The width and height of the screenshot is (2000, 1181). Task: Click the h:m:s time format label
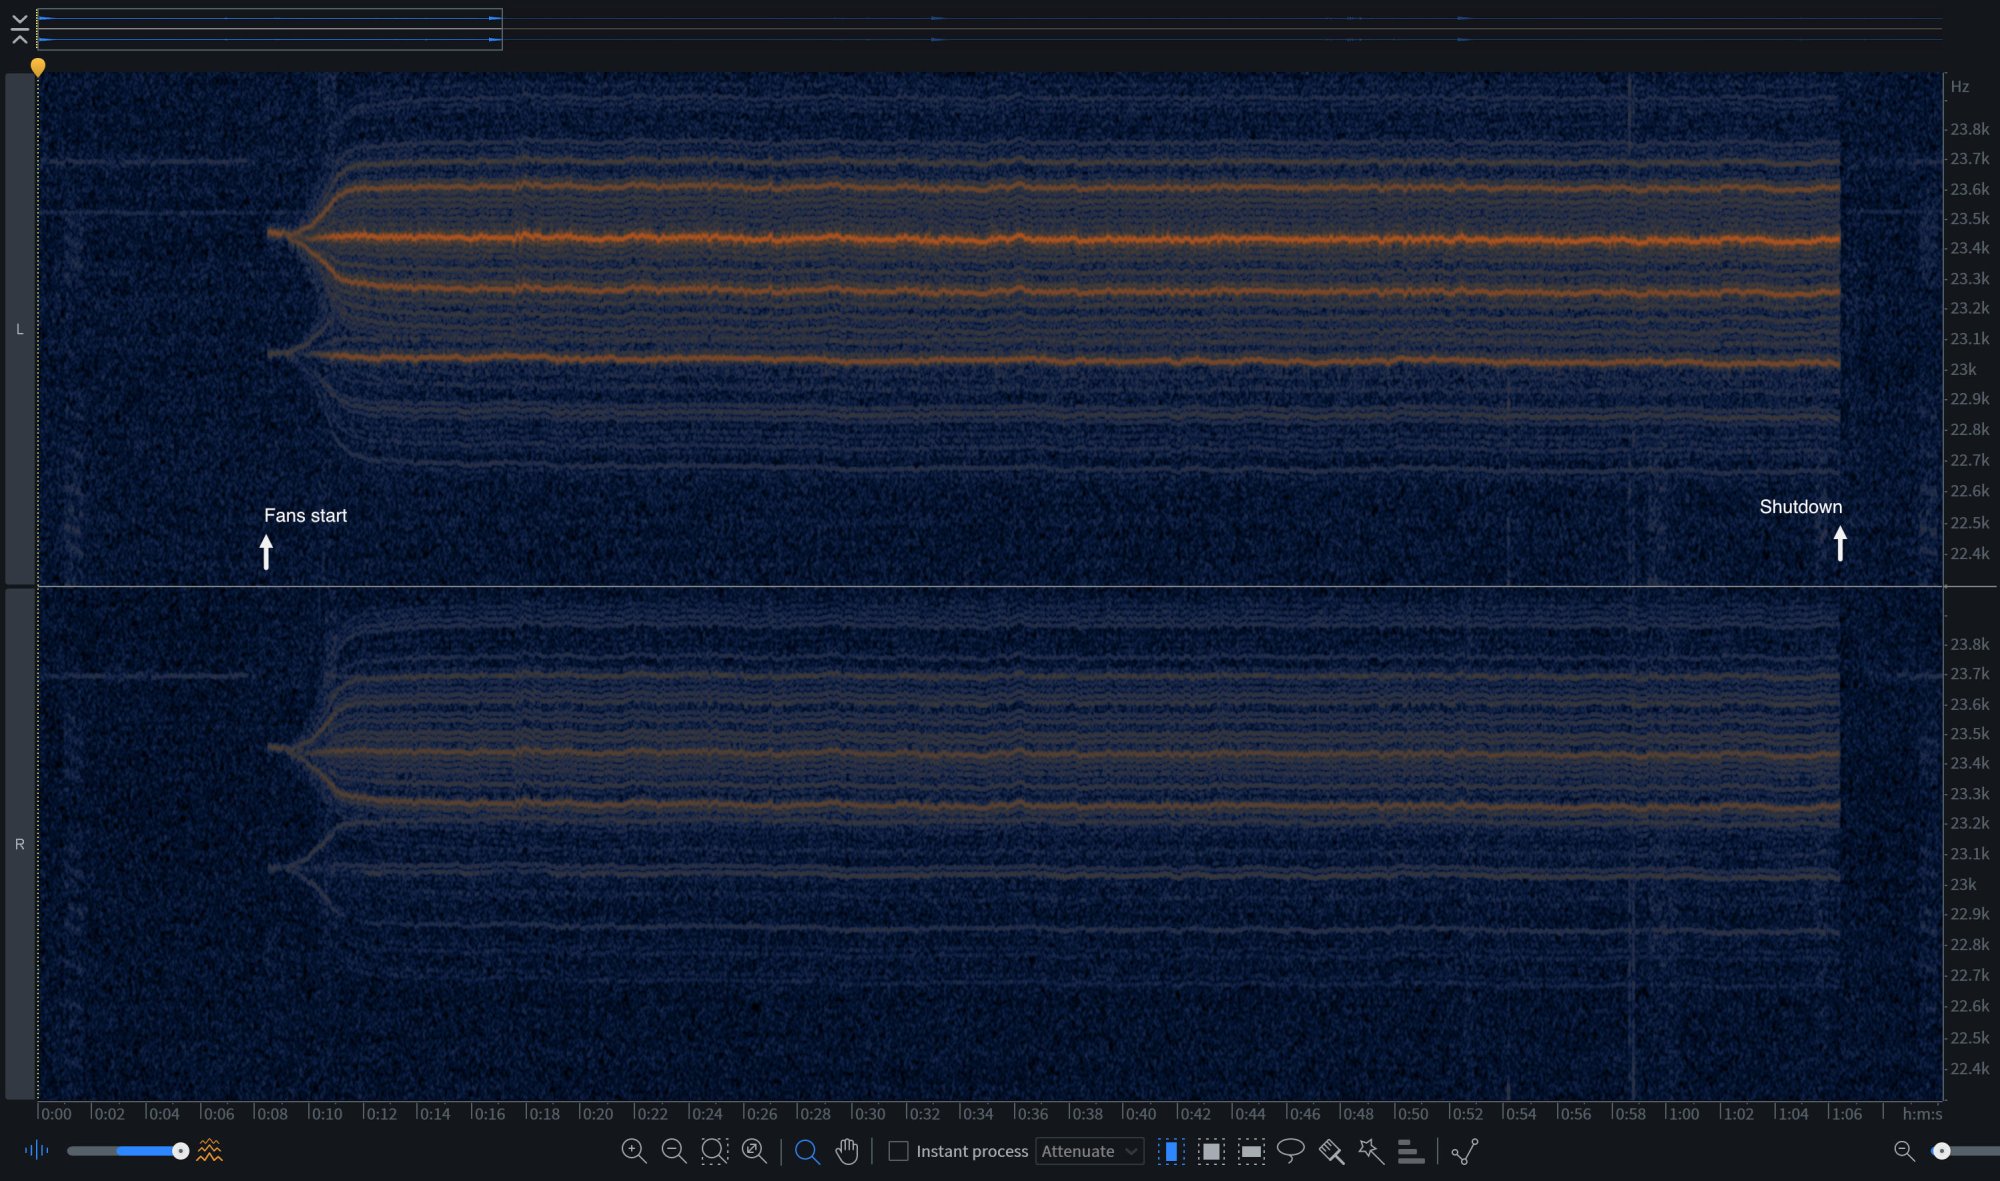[x=1921, y=1113]
